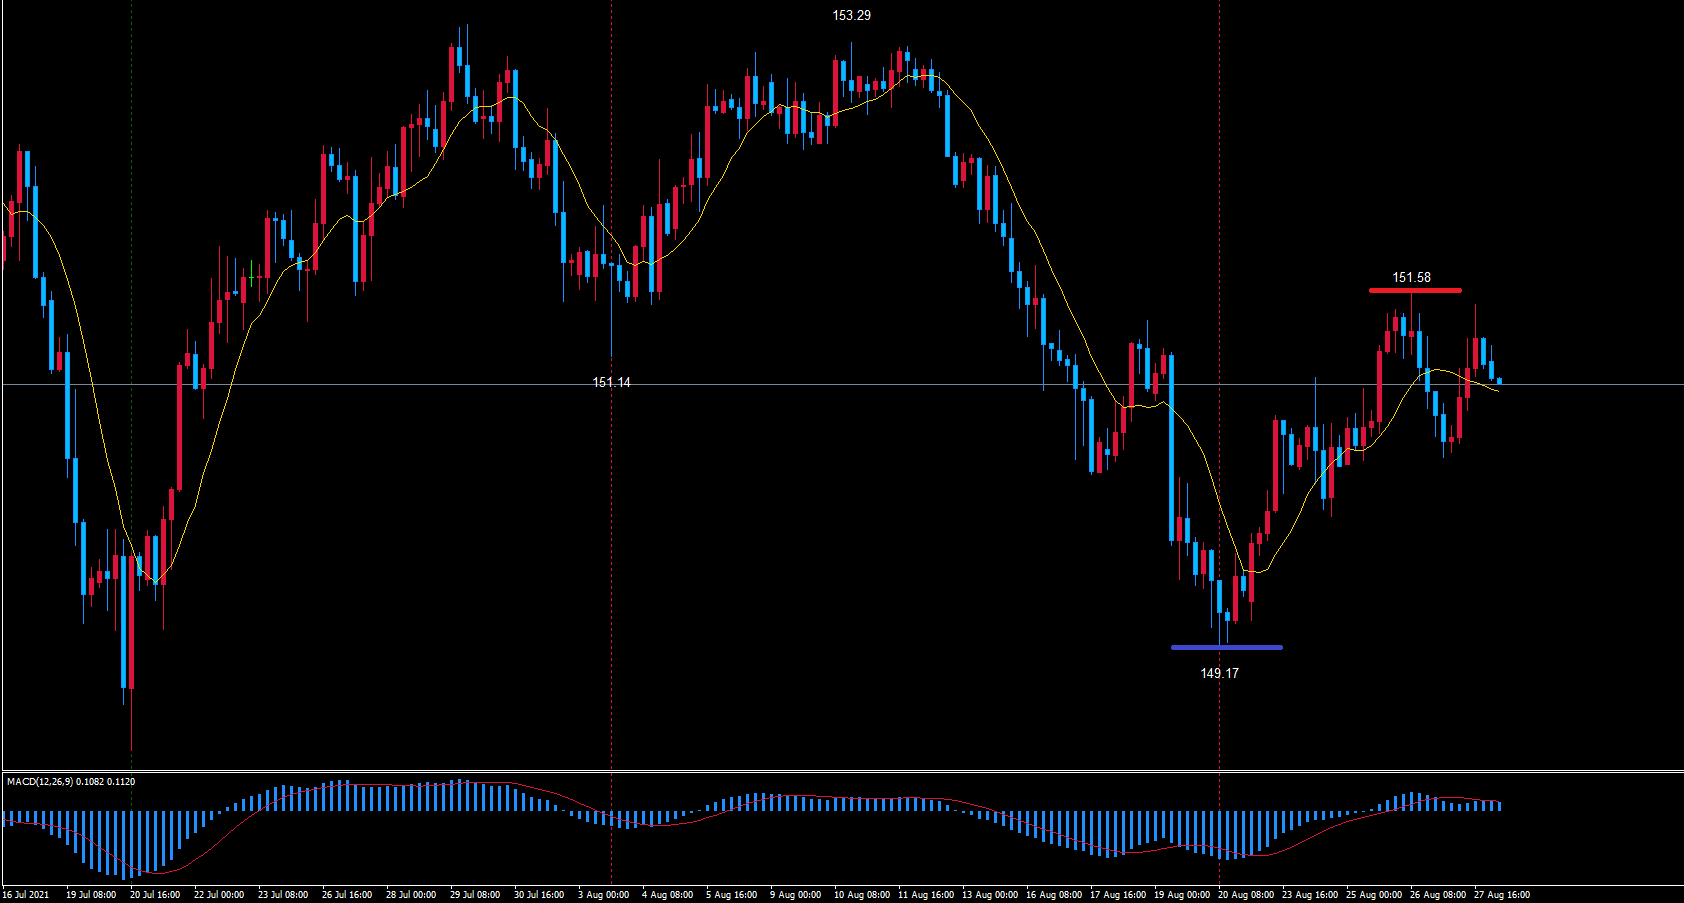
Task: Click the blue support line at 149.17
Action: point(1226,647)
